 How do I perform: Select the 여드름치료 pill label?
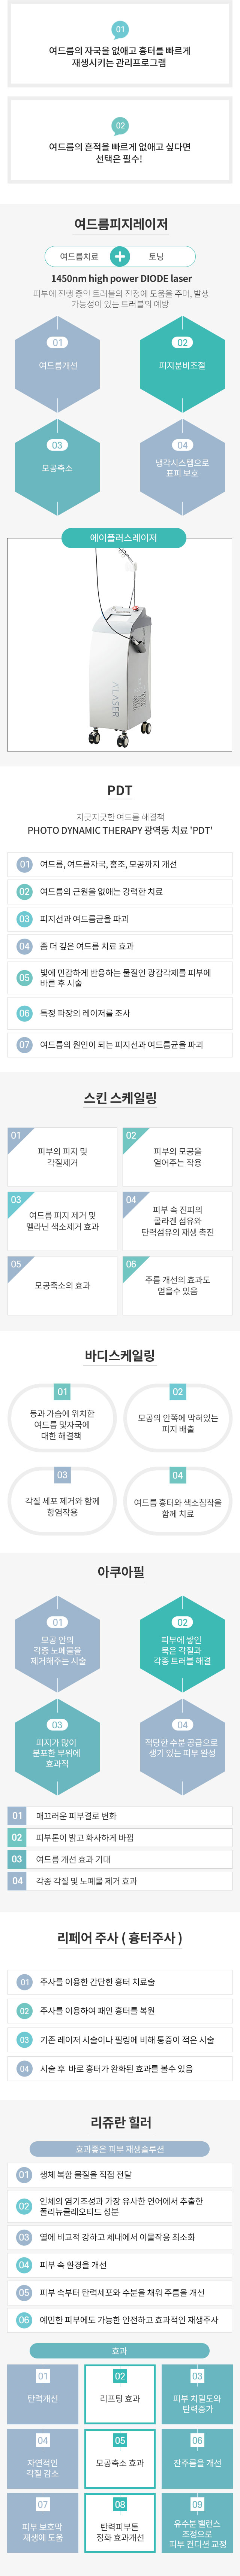pyautogui.click(x=79, y=256)
